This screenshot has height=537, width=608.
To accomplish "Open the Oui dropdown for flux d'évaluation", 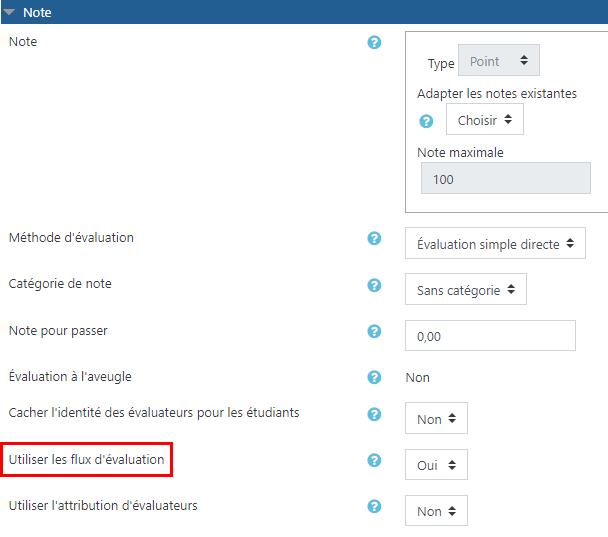I will click(435, 465).
